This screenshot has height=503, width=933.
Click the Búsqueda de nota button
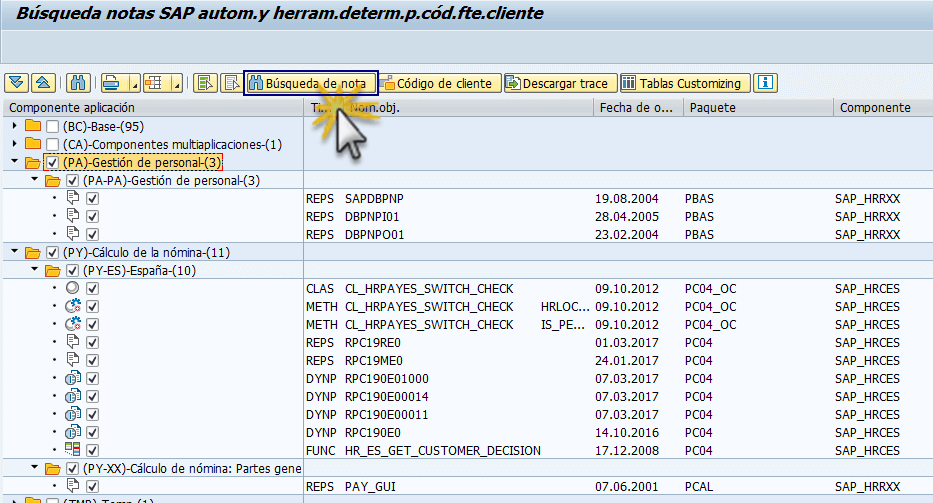pos(311,83)
